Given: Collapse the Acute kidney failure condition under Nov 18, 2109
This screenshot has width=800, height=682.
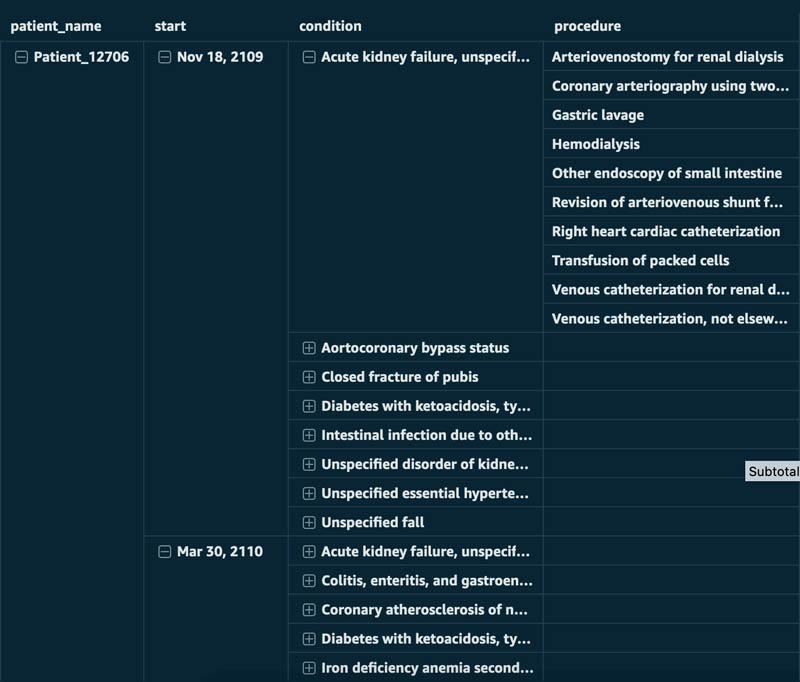Looking at the screenshot, I should tap(309, 57).
